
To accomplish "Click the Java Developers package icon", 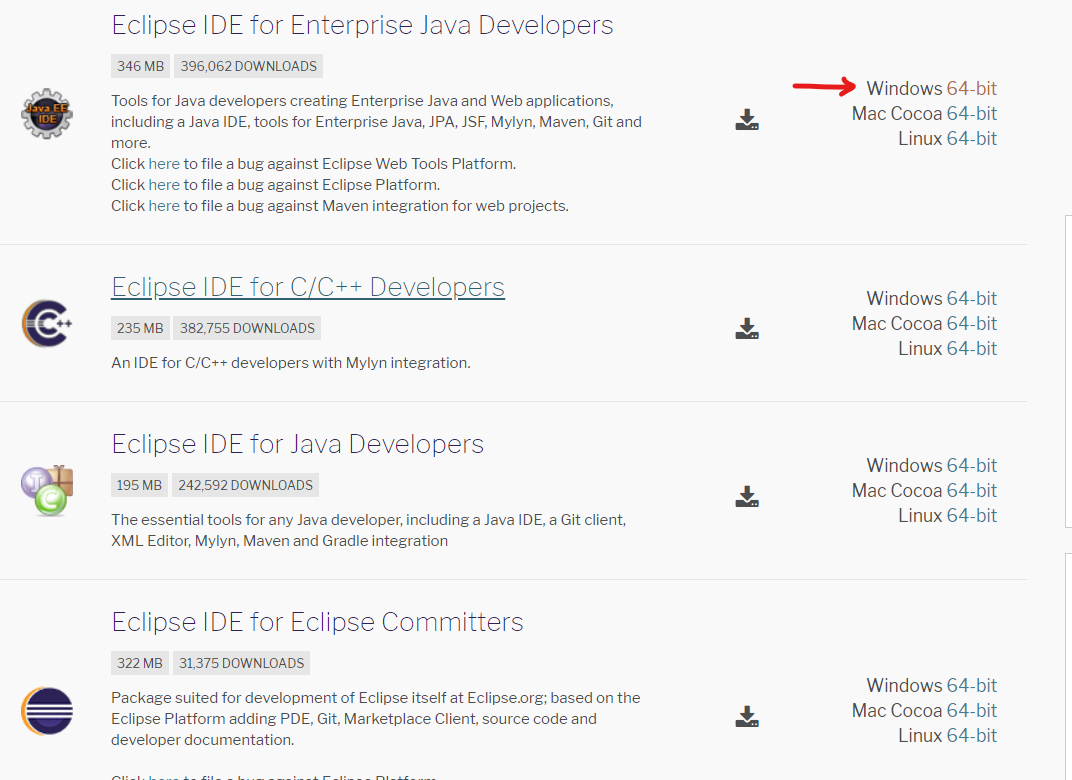I will pyautogui.click(x=46, y=490).
